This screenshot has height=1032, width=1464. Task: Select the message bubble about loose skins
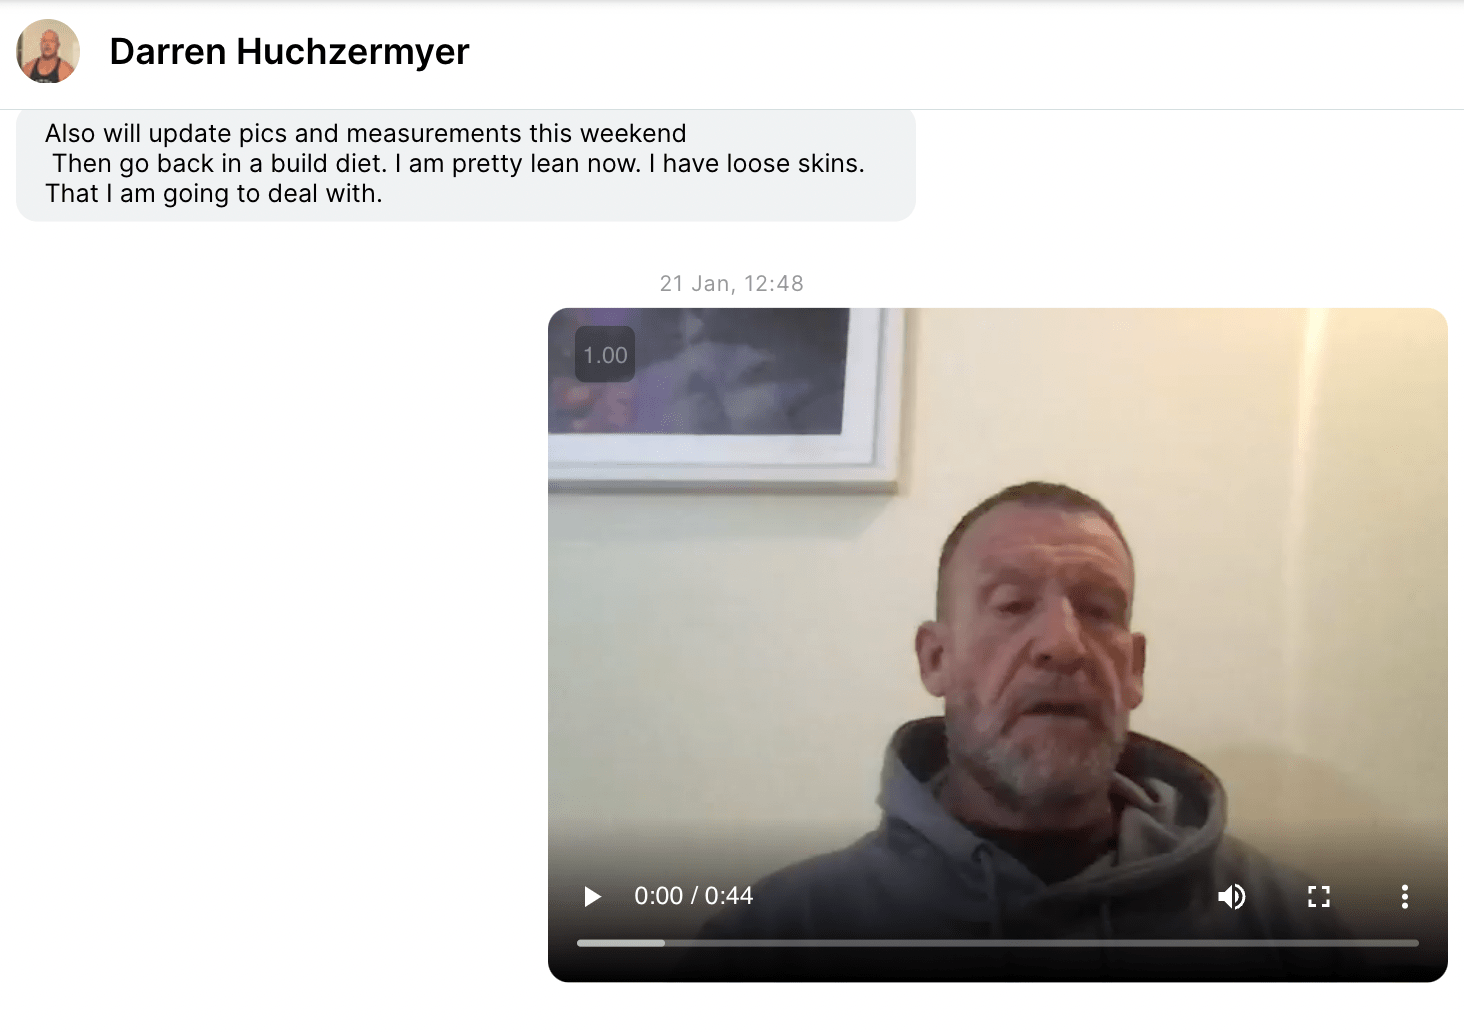tap(466, 164)
